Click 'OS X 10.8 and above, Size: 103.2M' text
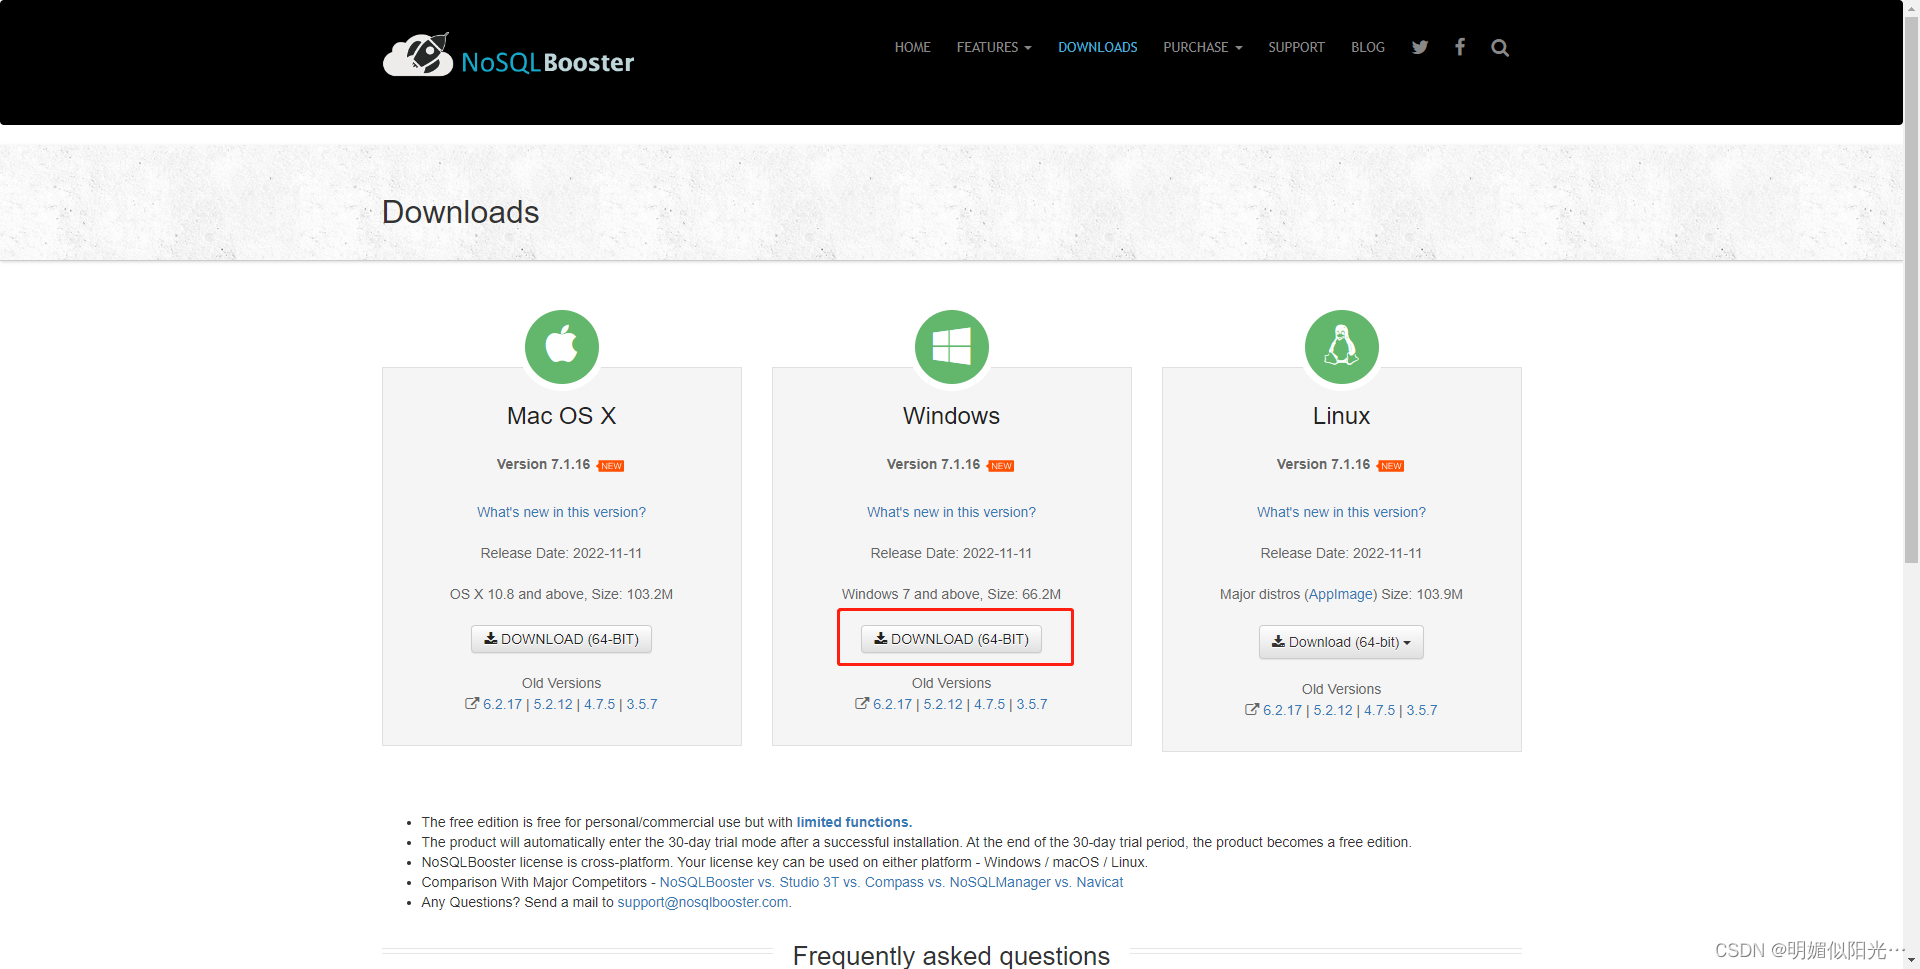 tap(562, 594)
